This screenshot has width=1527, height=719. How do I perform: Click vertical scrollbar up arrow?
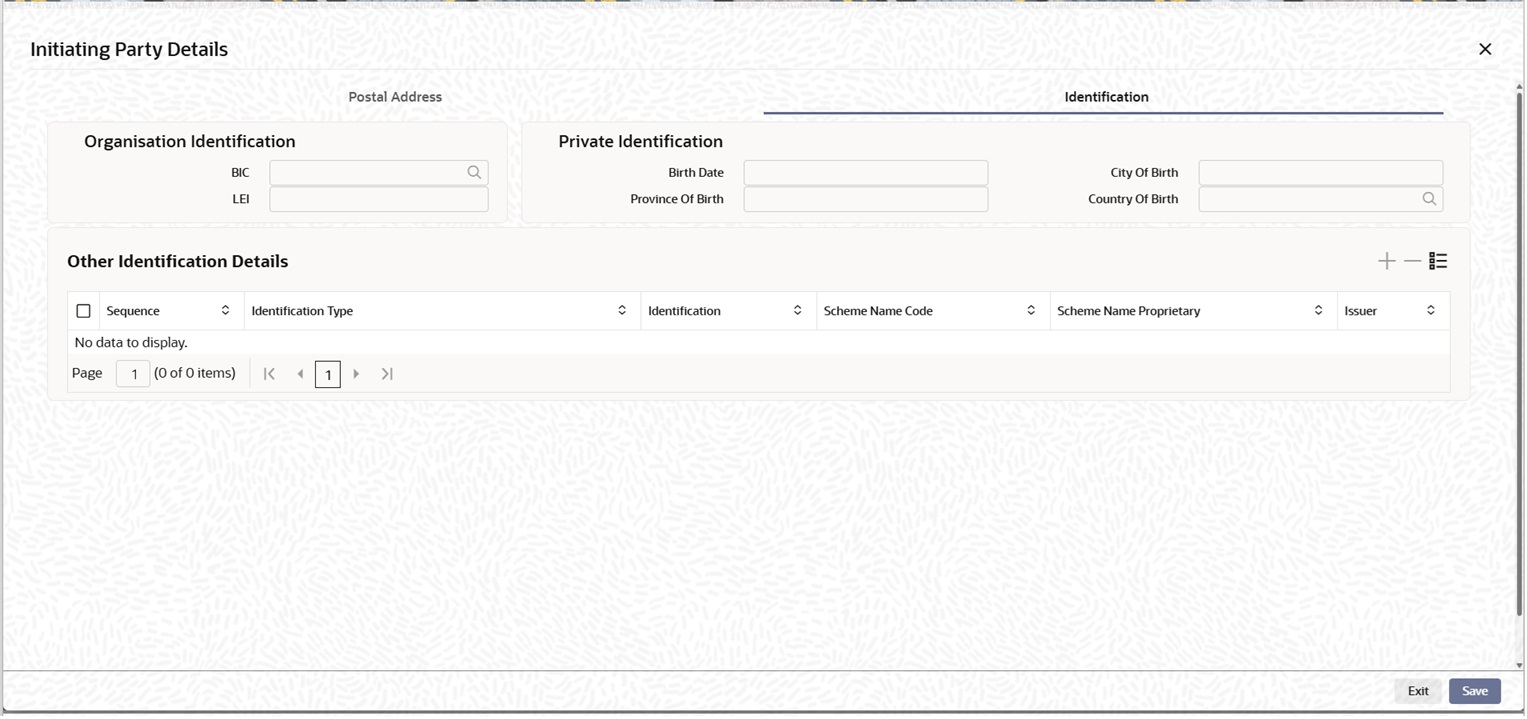1519,87
